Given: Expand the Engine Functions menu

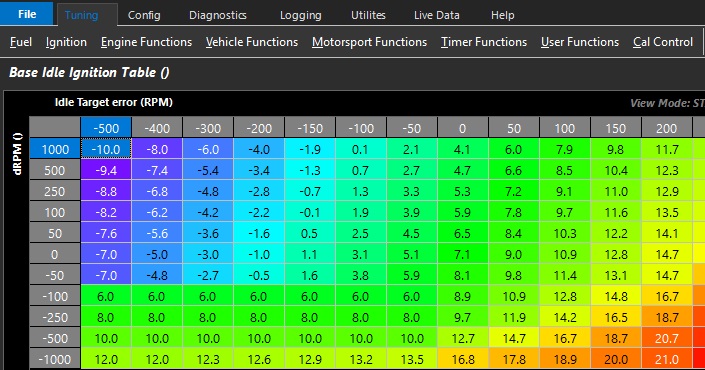Looking at the screenshot, I should pos(146,42).
